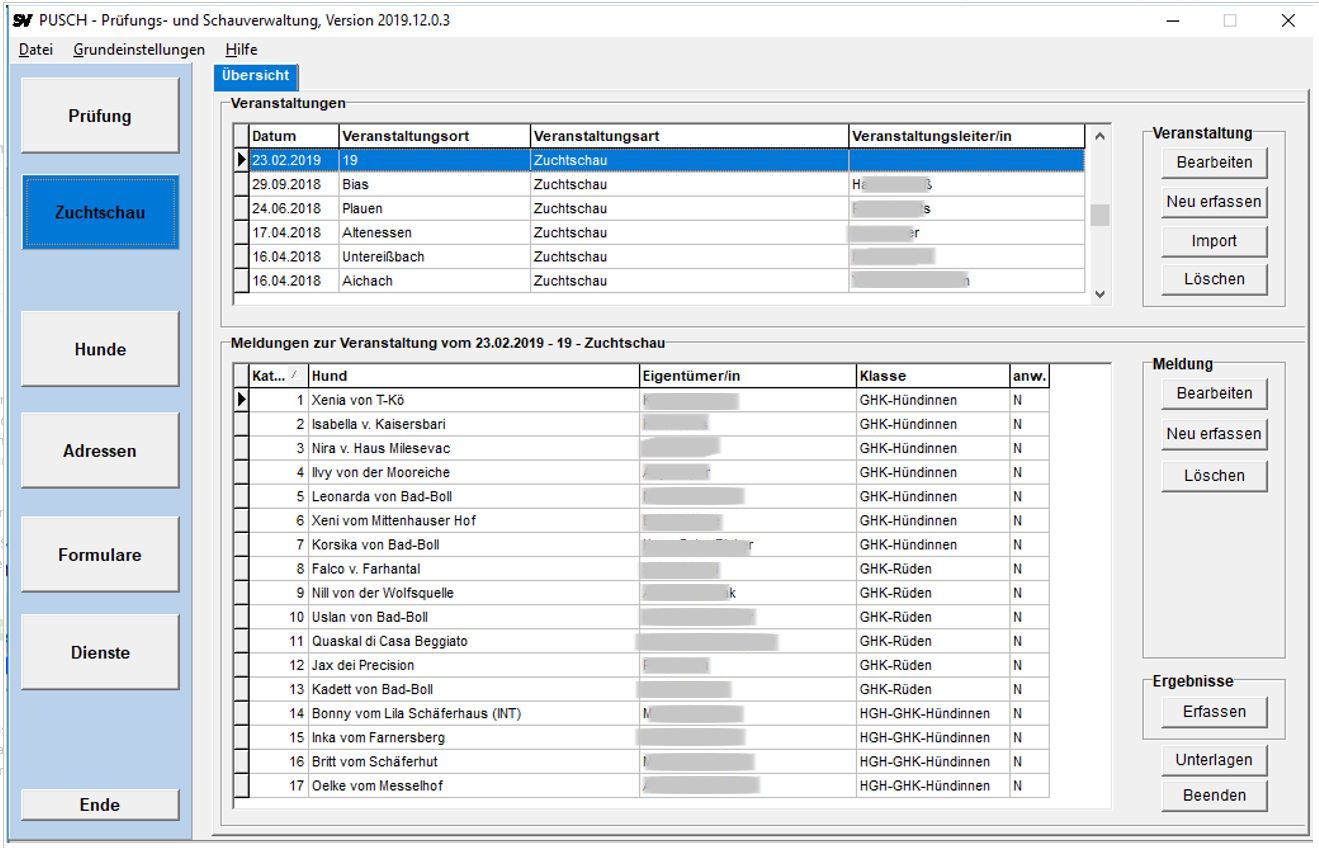The width and height of the screenshot is (1319, 848).
Task: Click the Klasse column header
Action: (933, 376)
